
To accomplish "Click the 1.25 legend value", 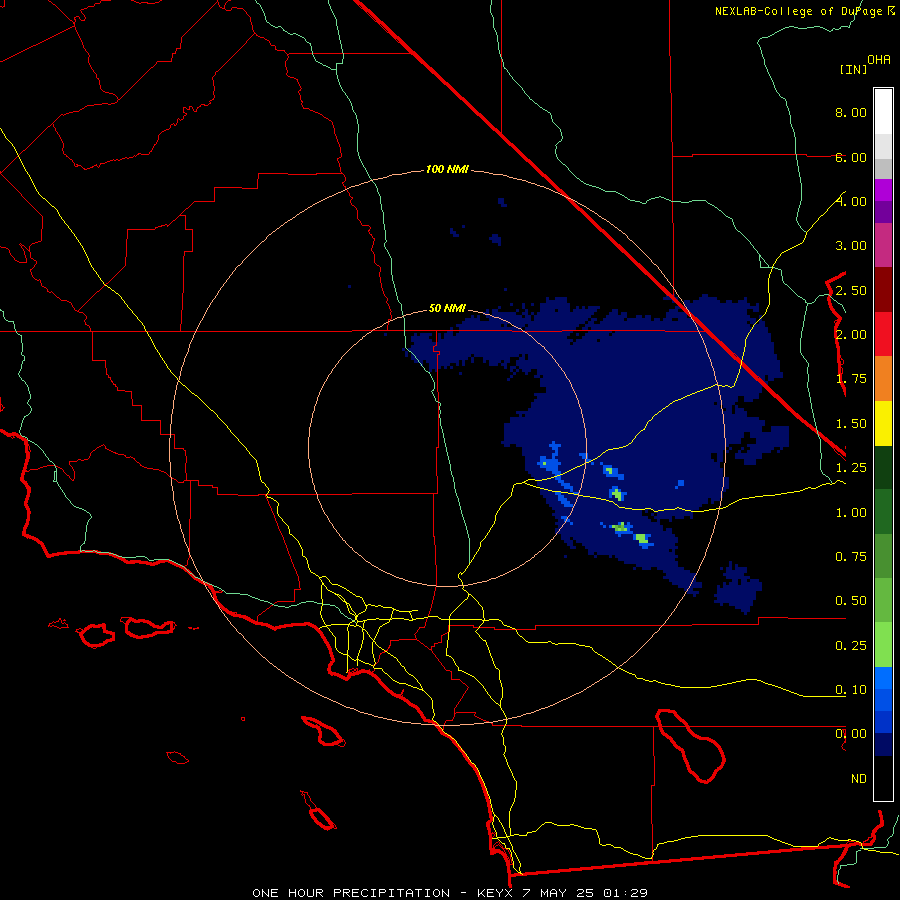I will point(851,468).
